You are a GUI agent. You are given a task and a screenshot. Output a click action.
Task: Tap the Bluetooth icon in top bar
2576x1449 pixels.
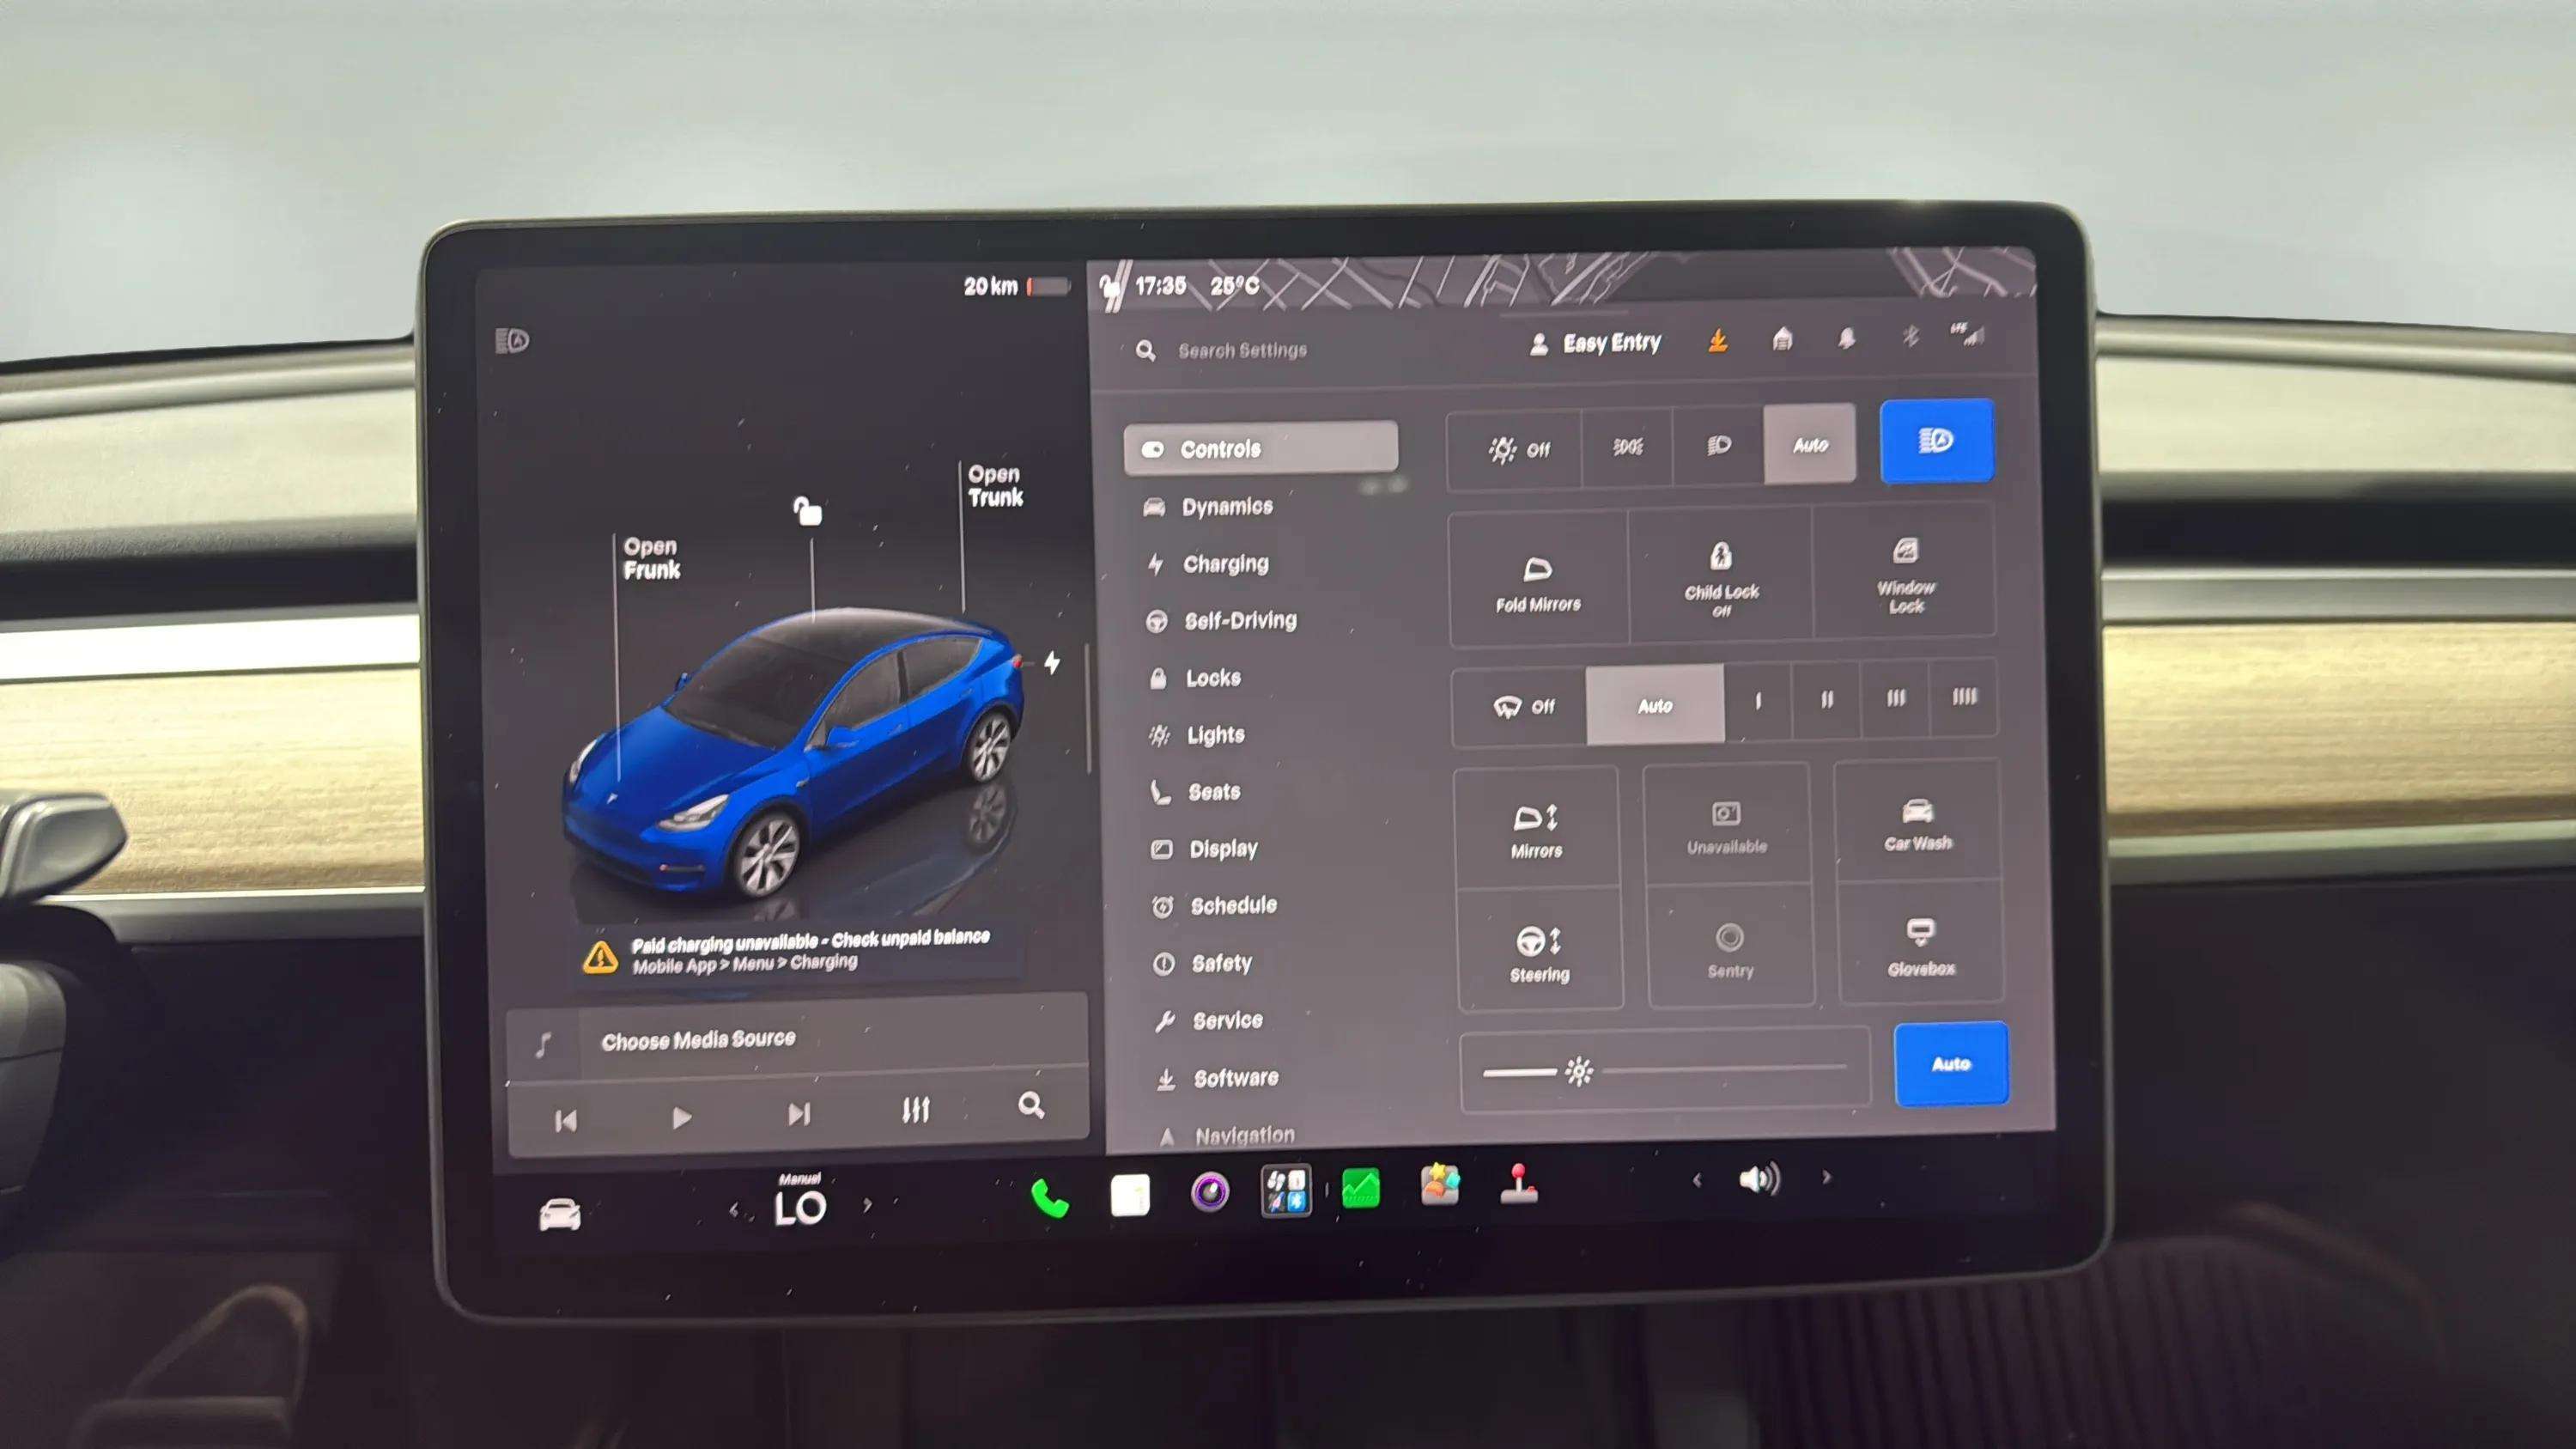[x=1910, y=336]
